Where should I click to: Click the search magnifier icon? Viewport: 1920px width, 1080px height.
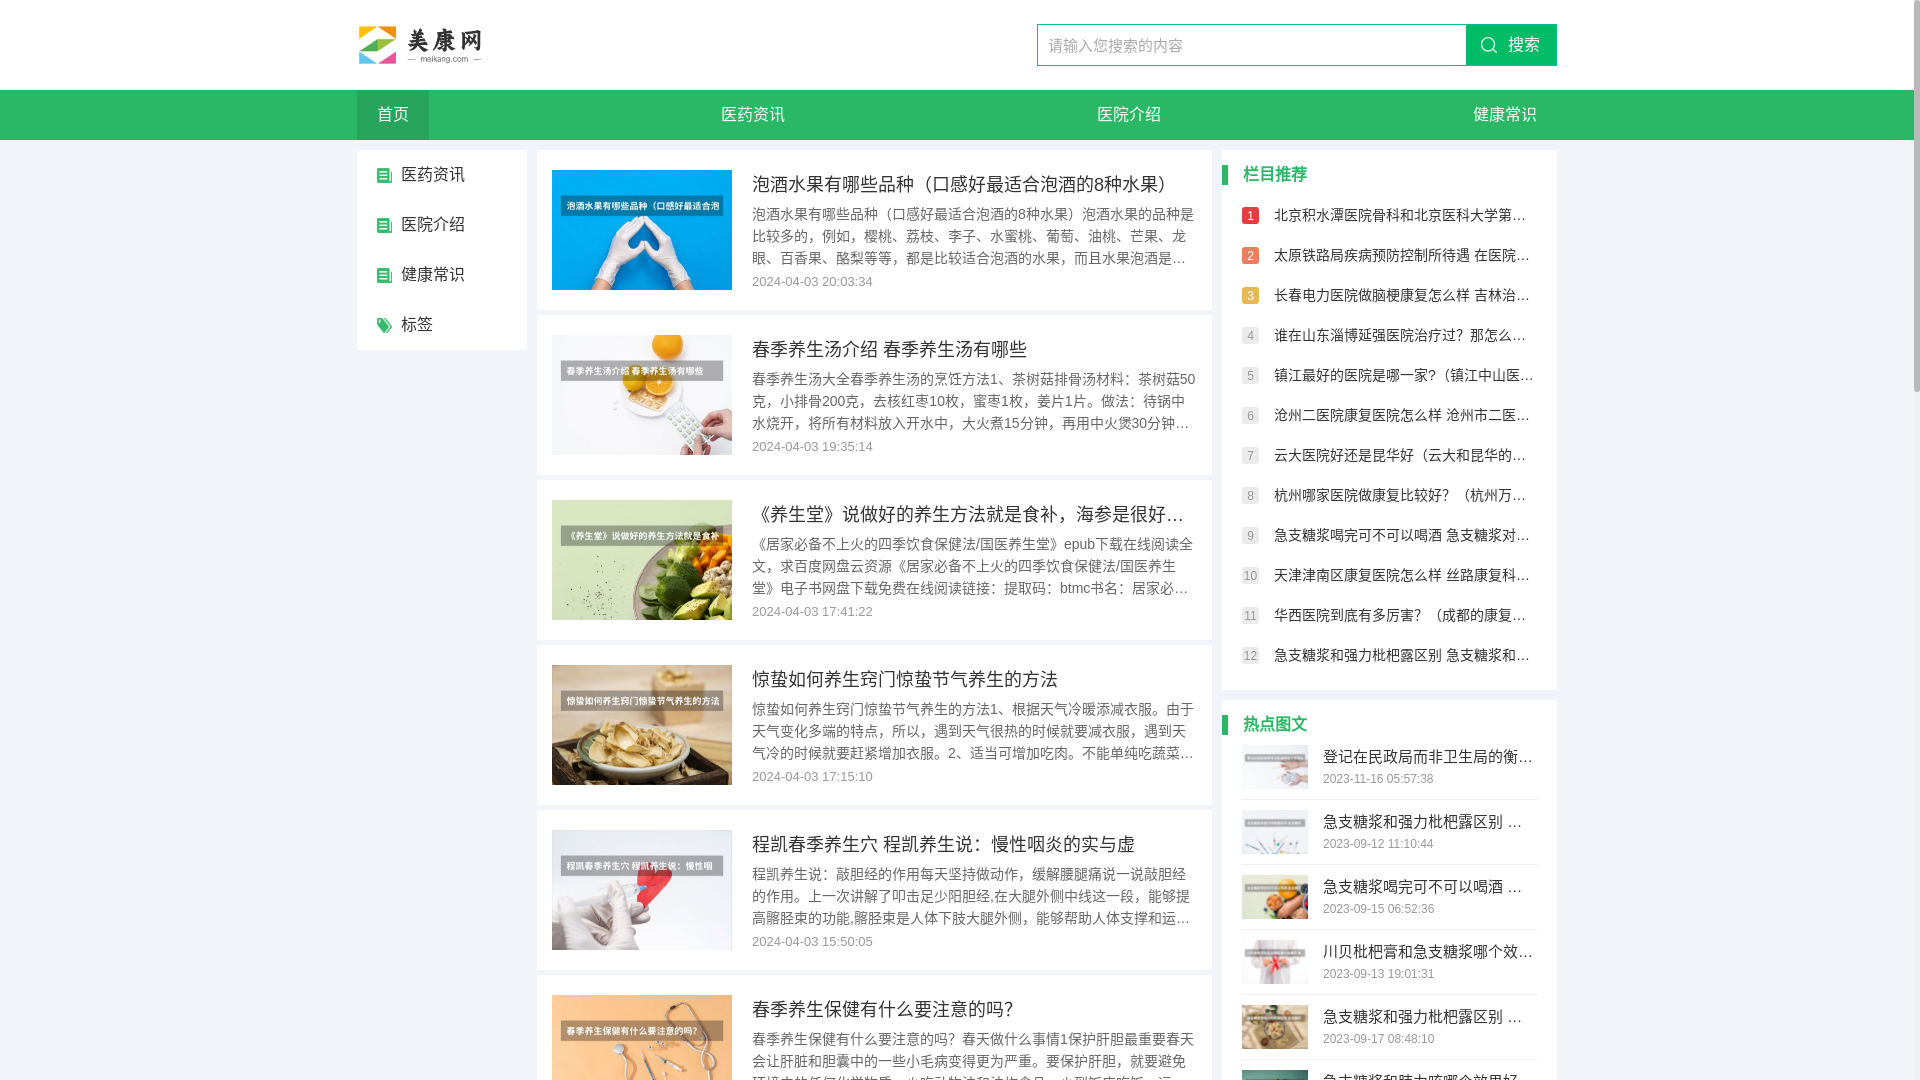pyautogui.click(x=1489, y=45)
